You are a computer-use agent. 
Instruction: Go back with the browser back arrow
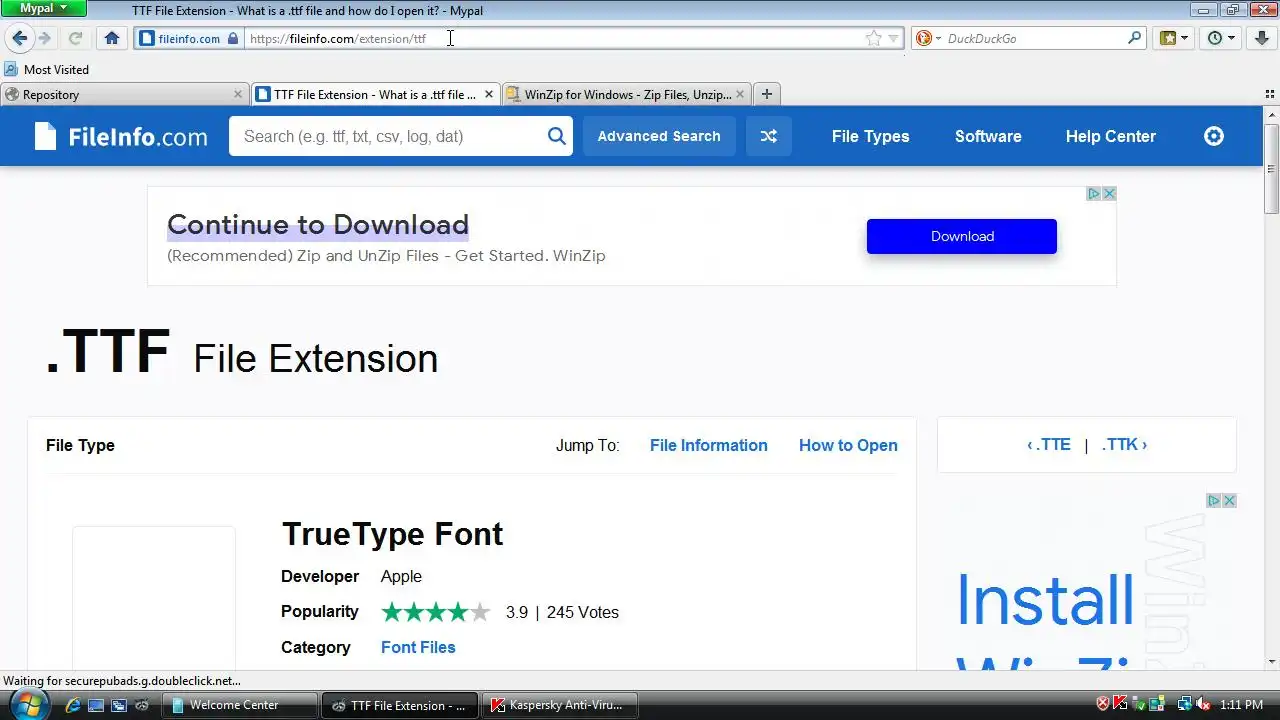click(x=19, y=38)
